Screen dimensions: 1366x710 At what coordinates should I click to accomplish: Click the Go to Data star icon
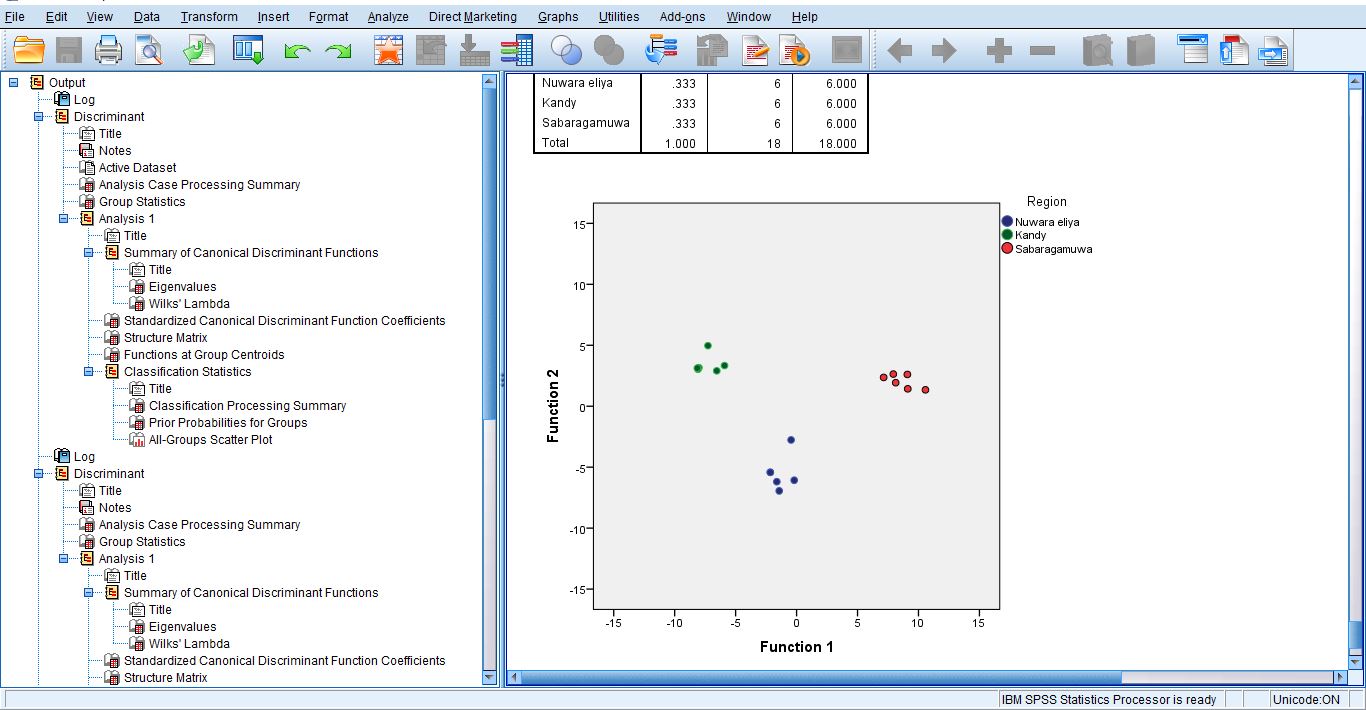[388, 50]
